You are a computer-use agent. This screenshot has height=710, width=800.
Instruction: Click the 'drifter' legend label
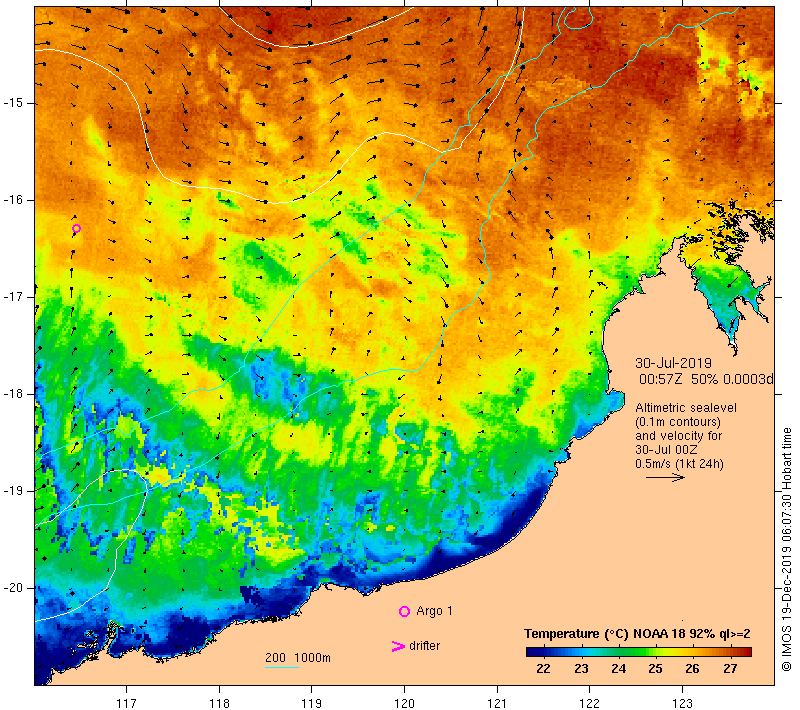coord(424,646)
